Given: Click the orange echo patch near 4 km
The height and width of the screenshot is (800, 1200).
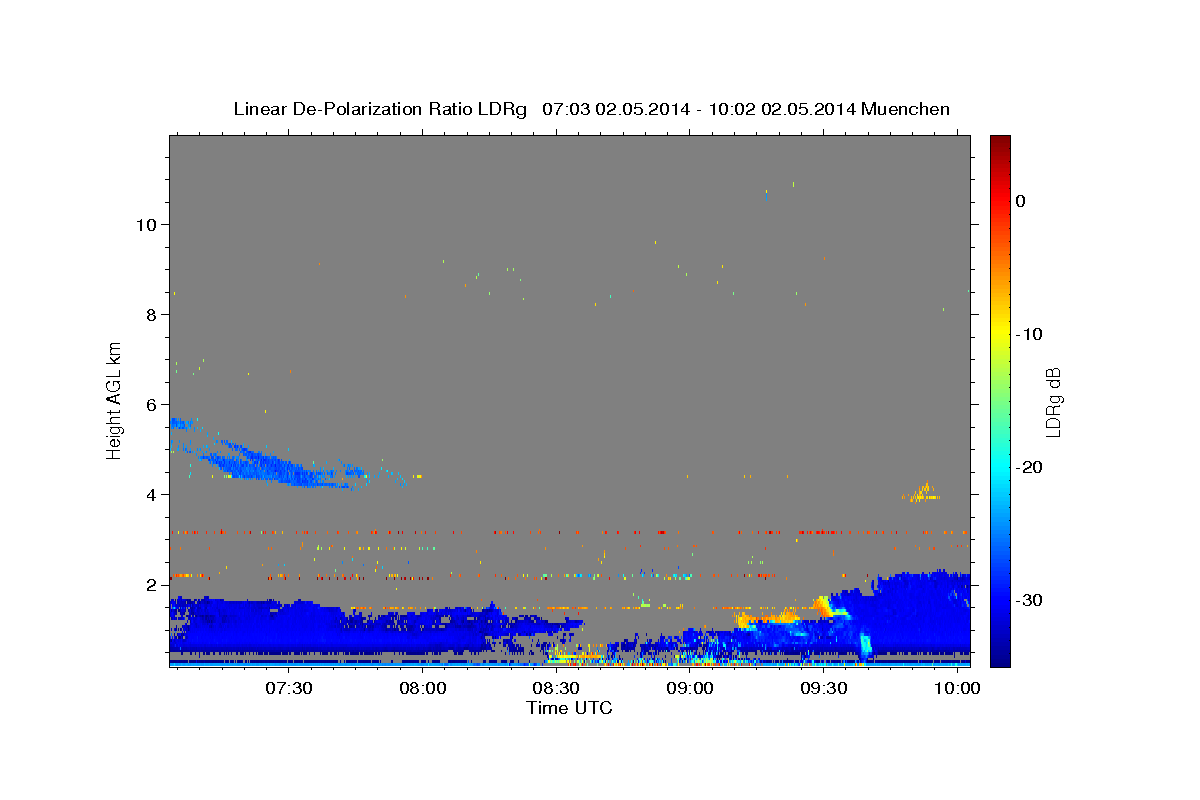Looking at the screenshot, I should [922, 492].
